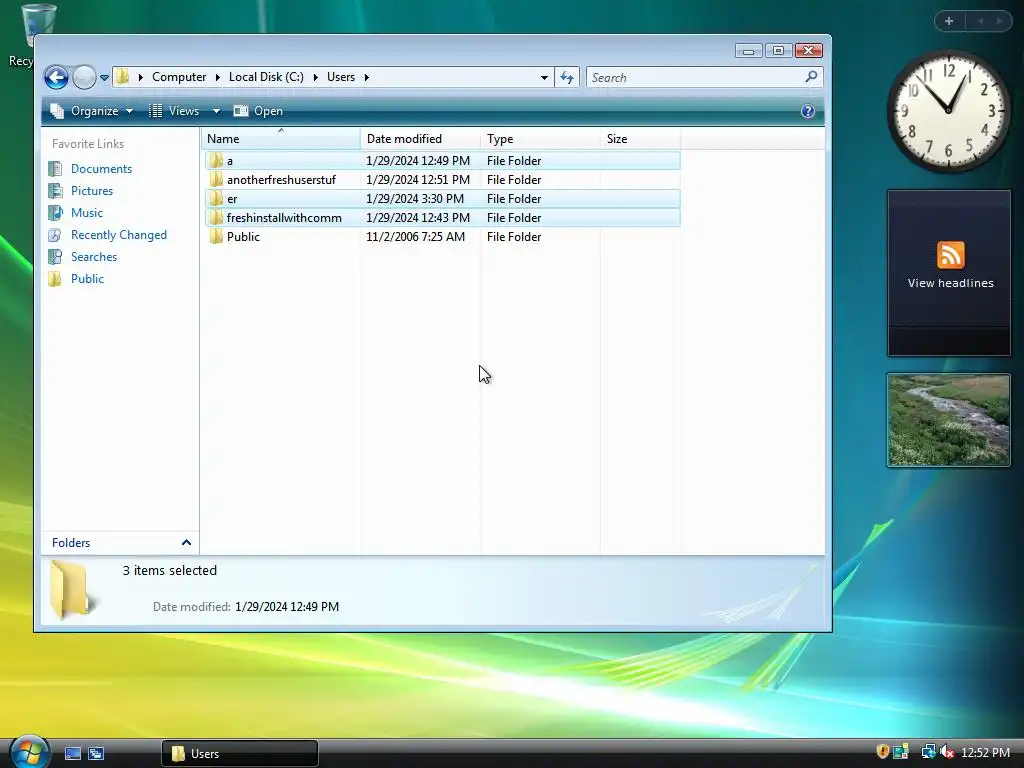Click the RSS View headlines gadget
Viewport: 1024px width, 768px height.
(x=949, y=272)
